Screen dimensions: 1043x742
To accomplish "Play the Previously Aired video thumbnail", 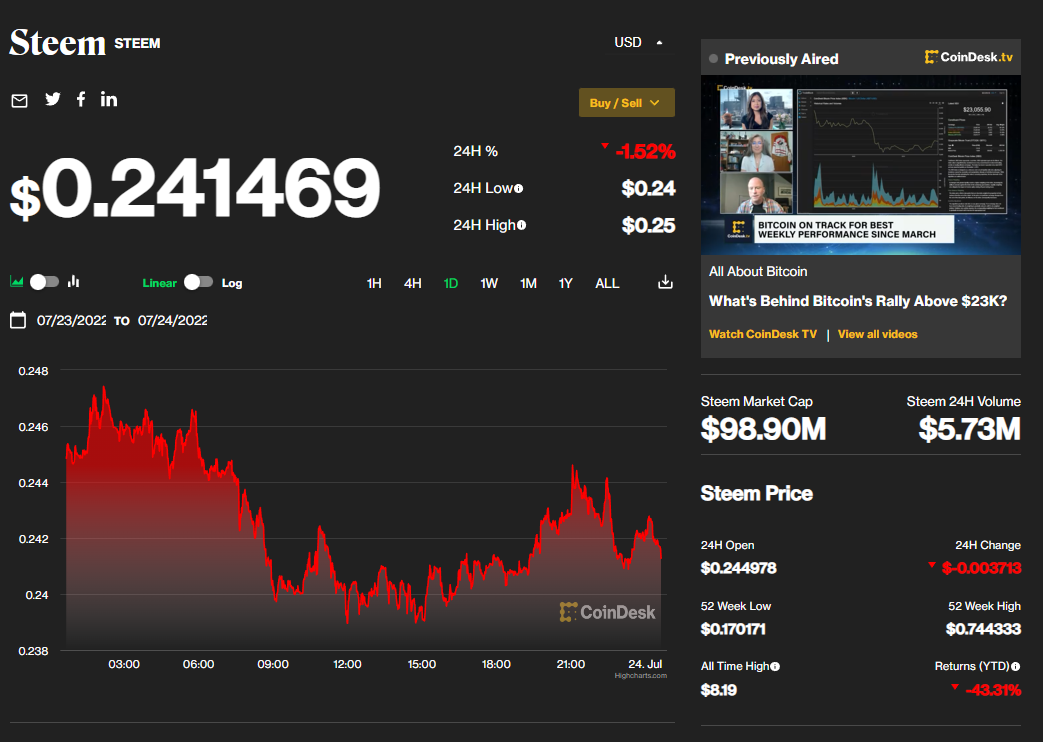I will tap(861, 164).
